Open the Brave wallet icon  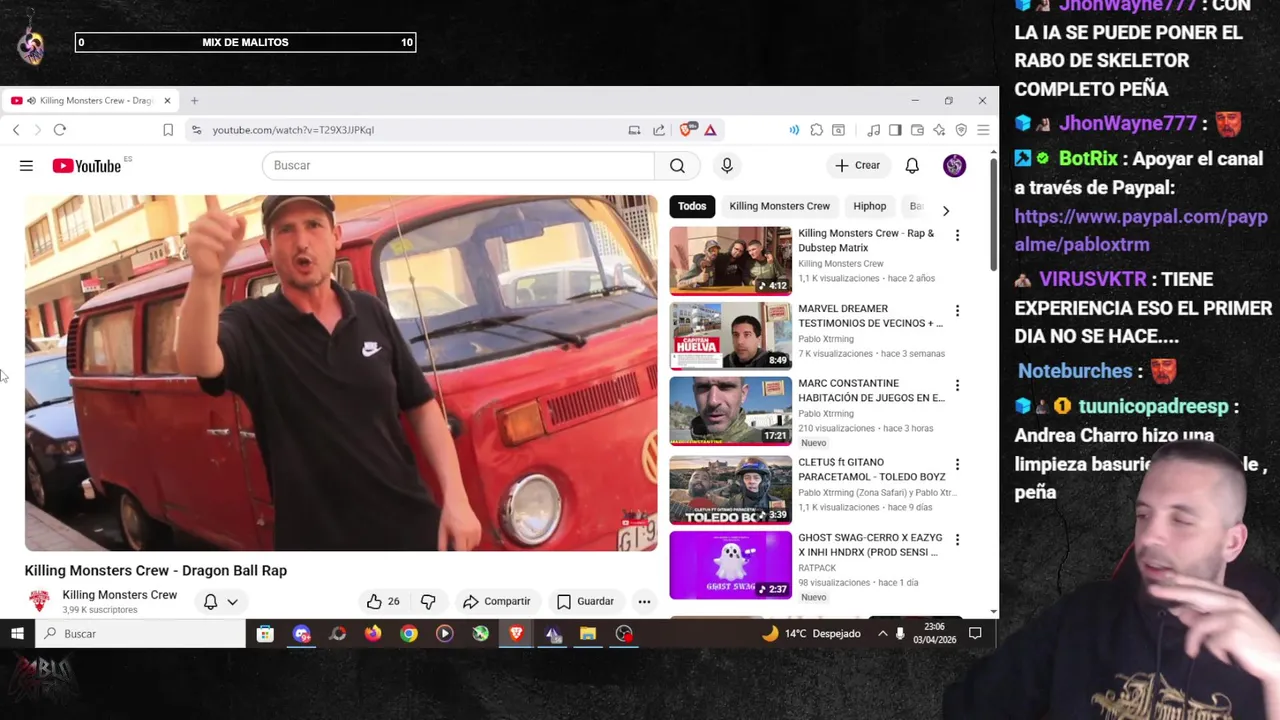point(916,130)
